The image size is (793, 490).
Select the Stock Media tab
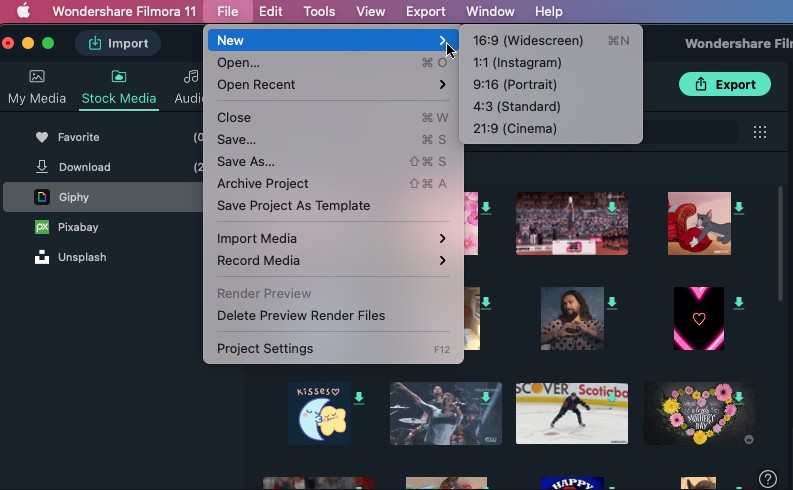coord(119,87)
